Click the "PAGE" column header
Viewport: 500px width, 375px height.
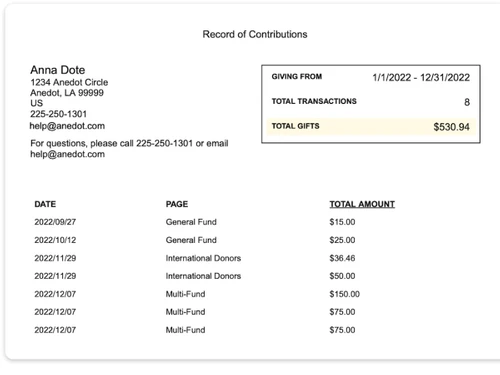click(177, 204)
